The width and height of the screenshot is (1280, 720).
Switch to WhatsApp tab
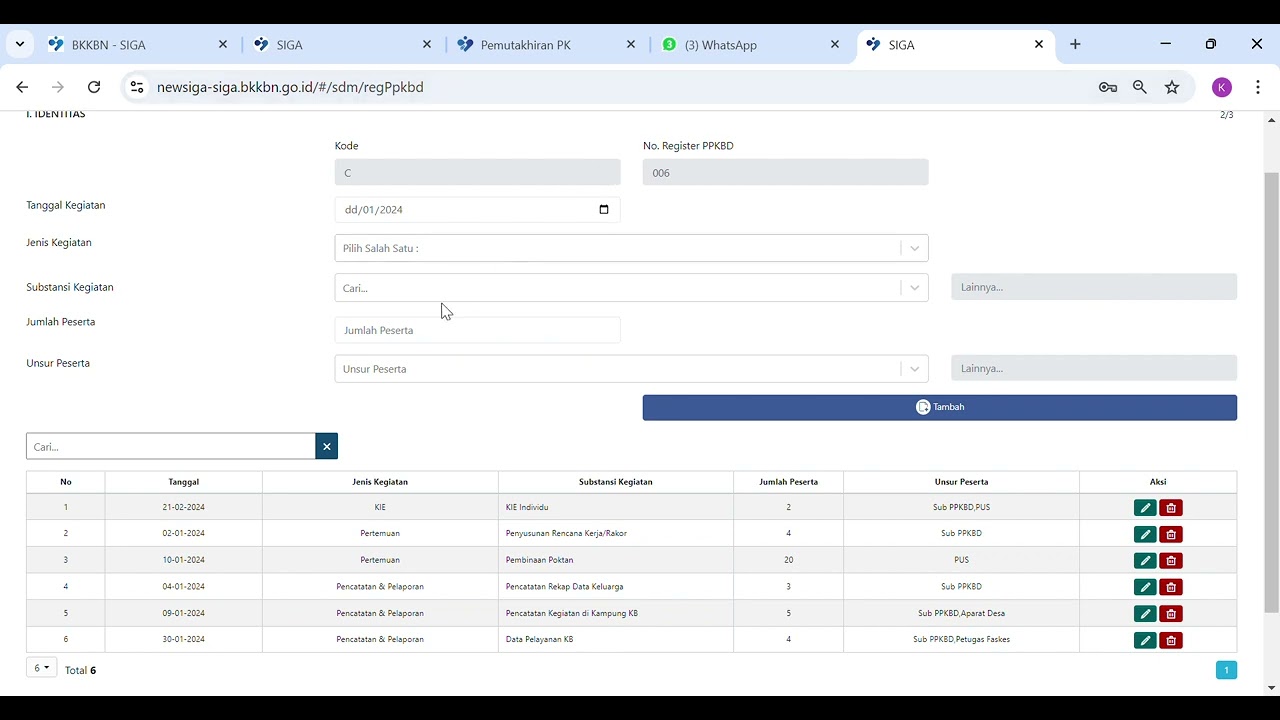pyautogui.click(x=748, y=44)
